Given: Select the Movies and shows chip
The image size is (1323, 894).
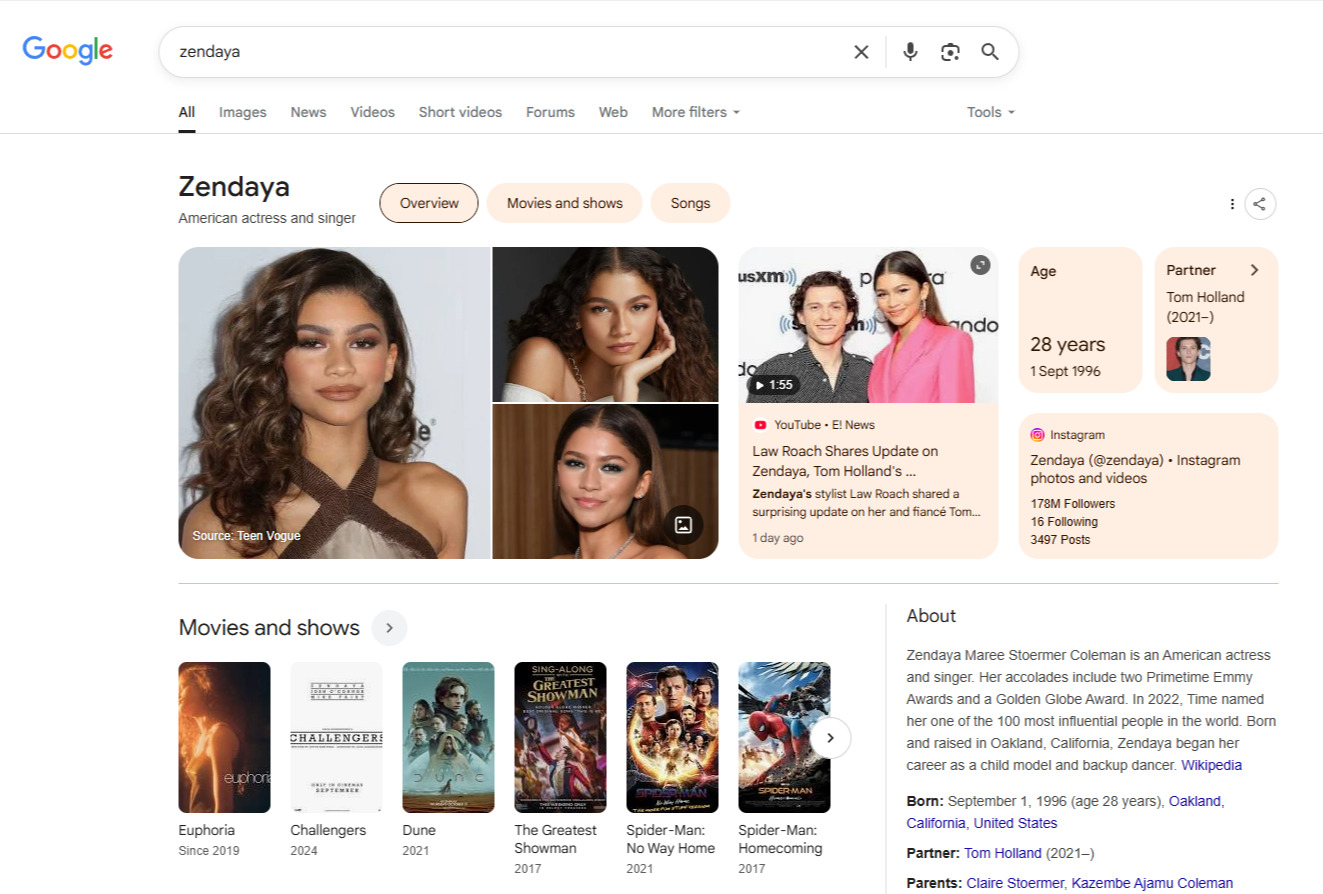Looking at the screenshot, I should [565, 203].
